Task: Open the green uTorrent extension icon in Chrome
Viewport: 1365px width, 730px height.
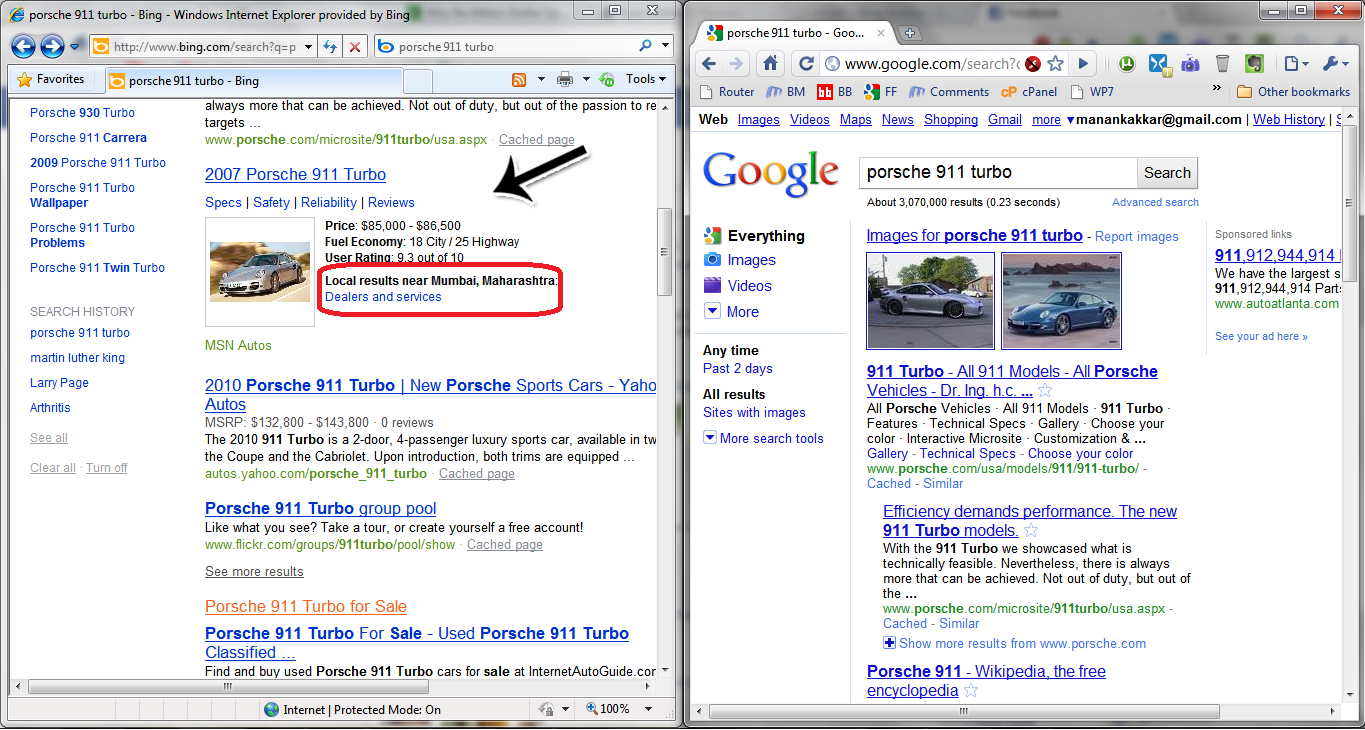Action: 1127,64
